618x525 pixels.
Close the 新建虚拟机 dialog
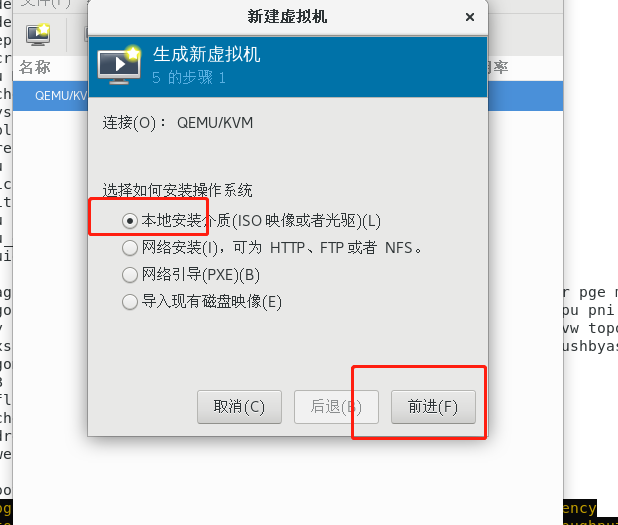(x=469, y=17)
